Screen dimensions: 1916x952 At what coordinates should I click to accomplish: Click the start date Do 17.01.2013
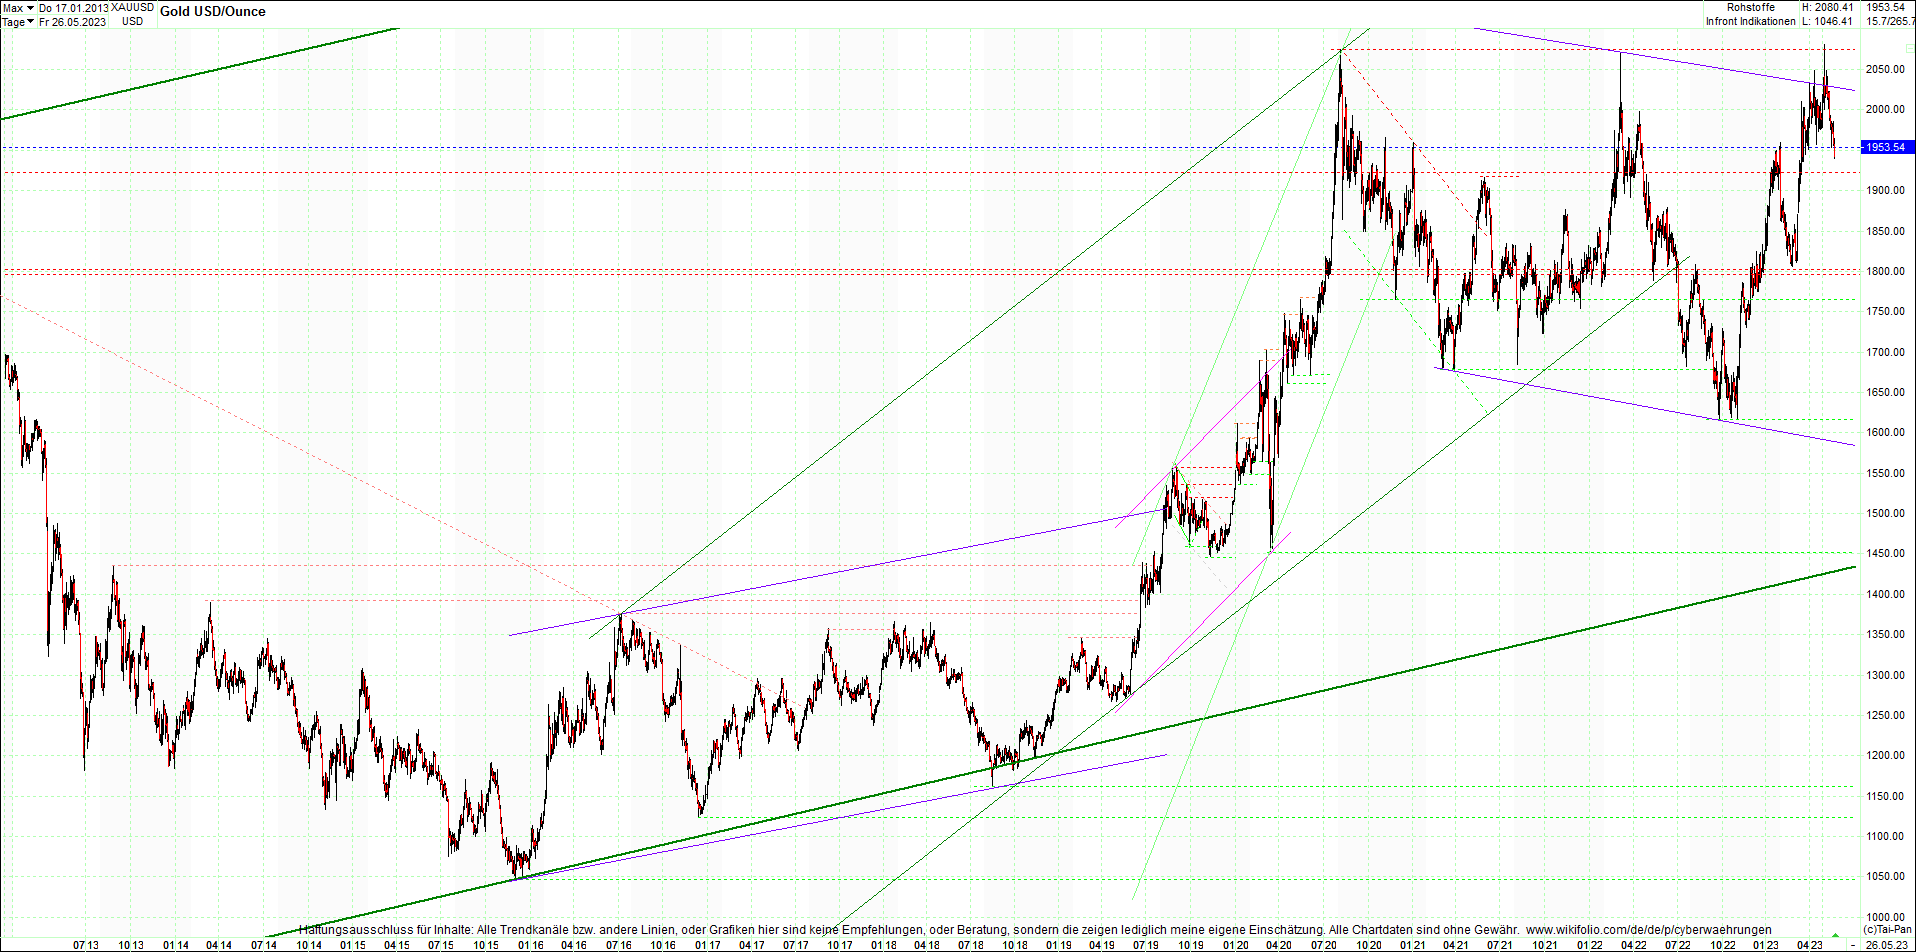pyautogui.click(x=75, y=8)
